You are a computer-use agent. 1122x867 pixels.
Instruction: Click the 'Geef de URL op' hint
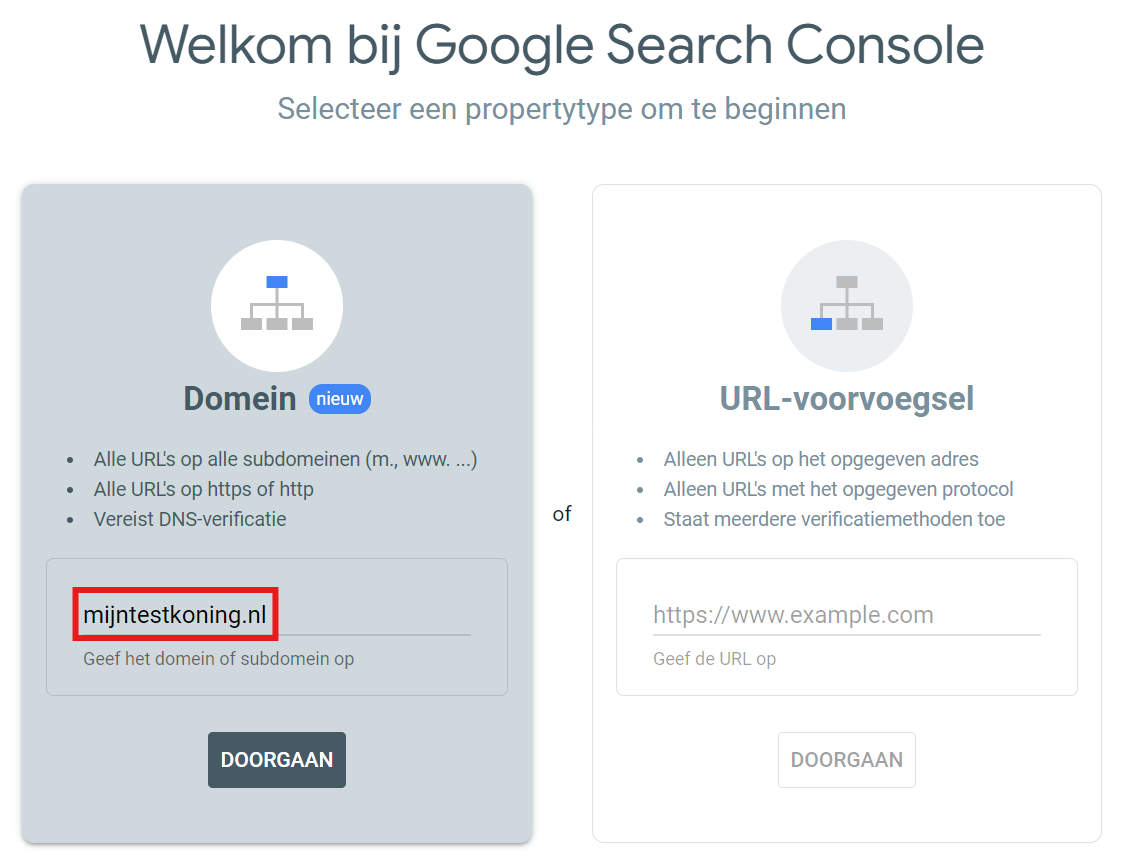(714, 659)
